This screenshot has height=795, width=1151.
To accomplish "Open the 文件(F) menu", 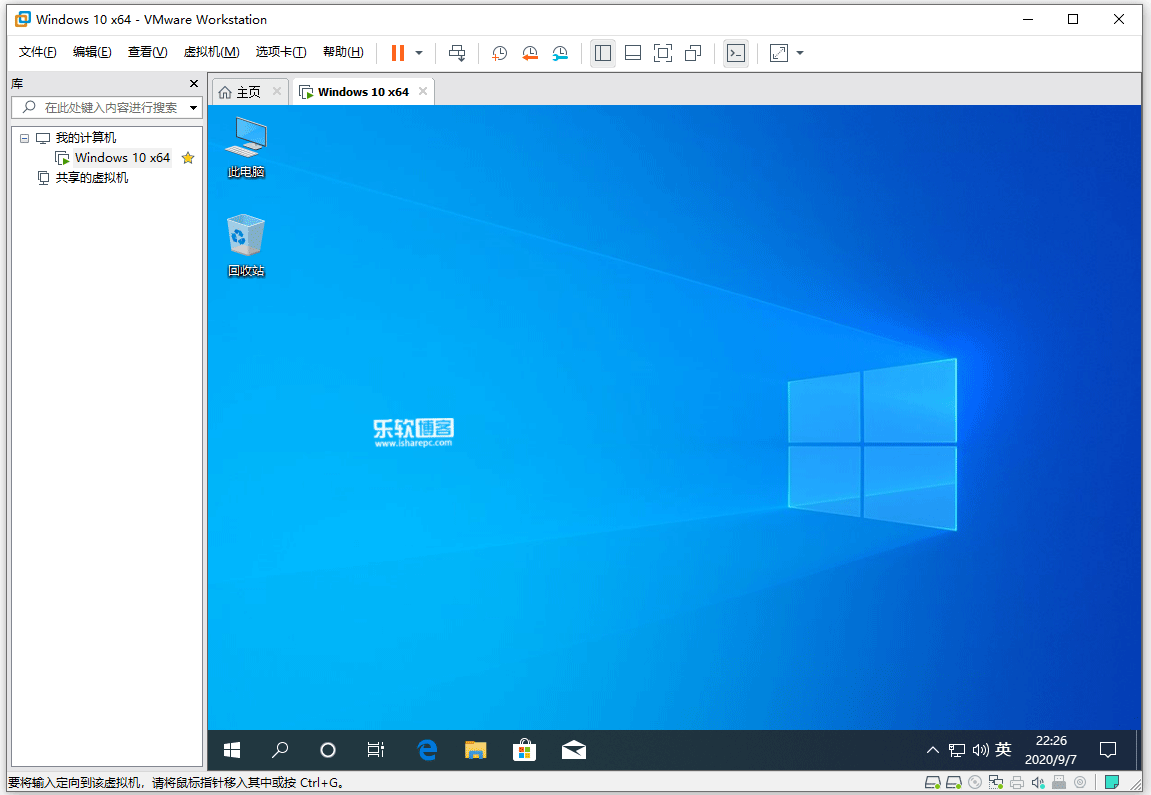I will (x=37, y=51).
